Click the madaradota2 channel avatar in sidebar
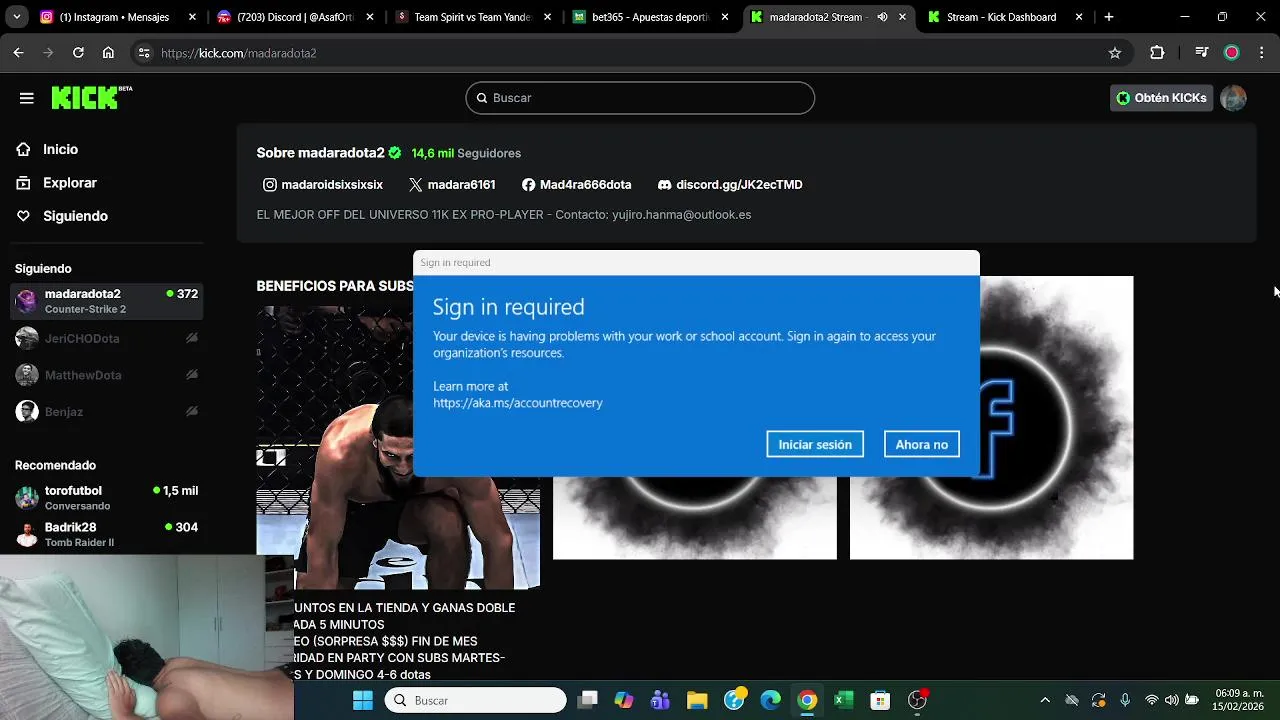 pos(27,301)
